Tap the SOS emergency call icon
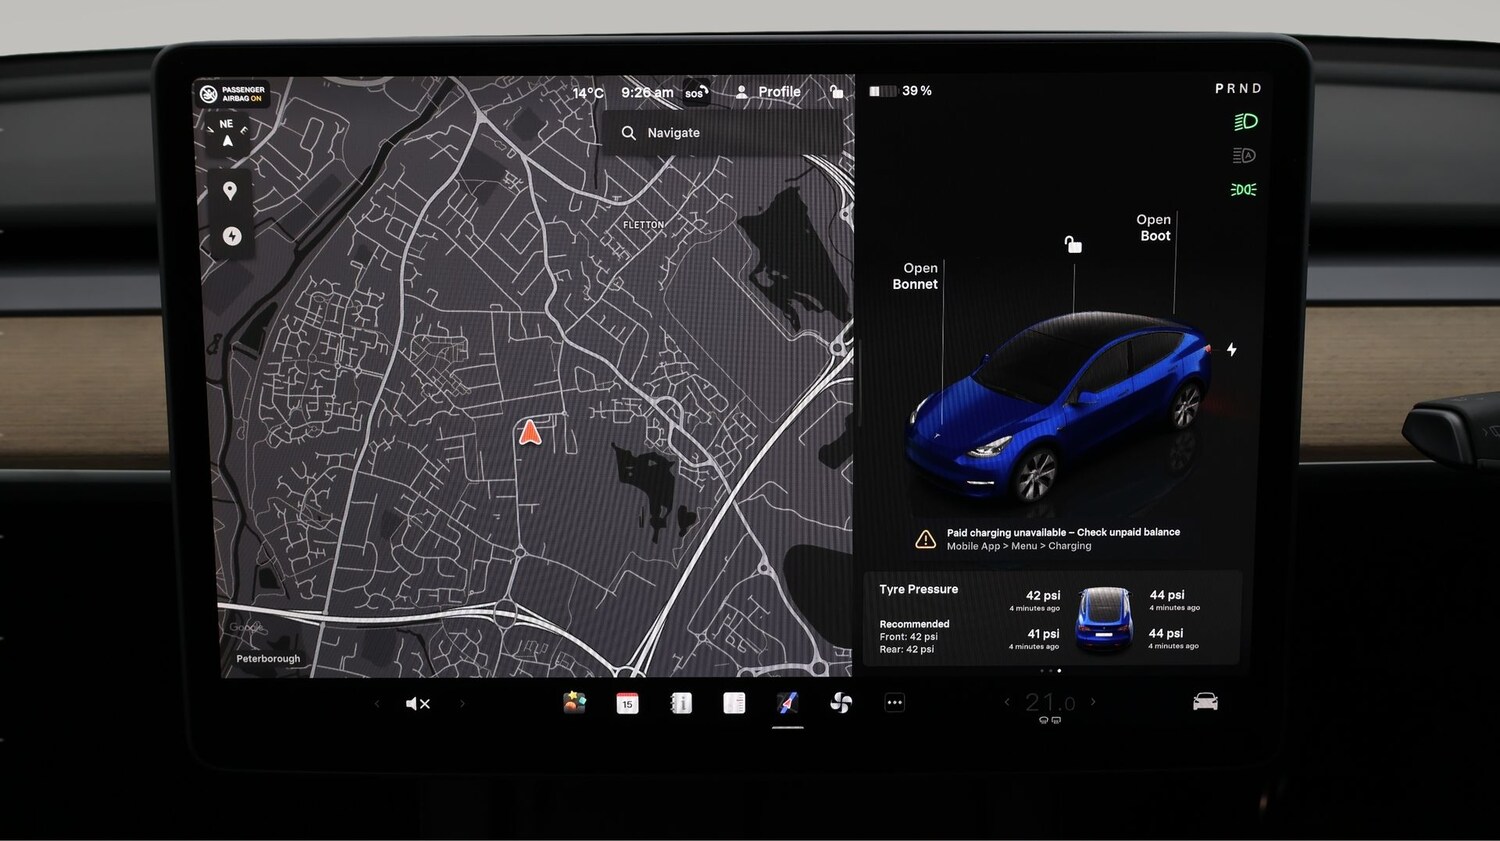 (695, 93)
